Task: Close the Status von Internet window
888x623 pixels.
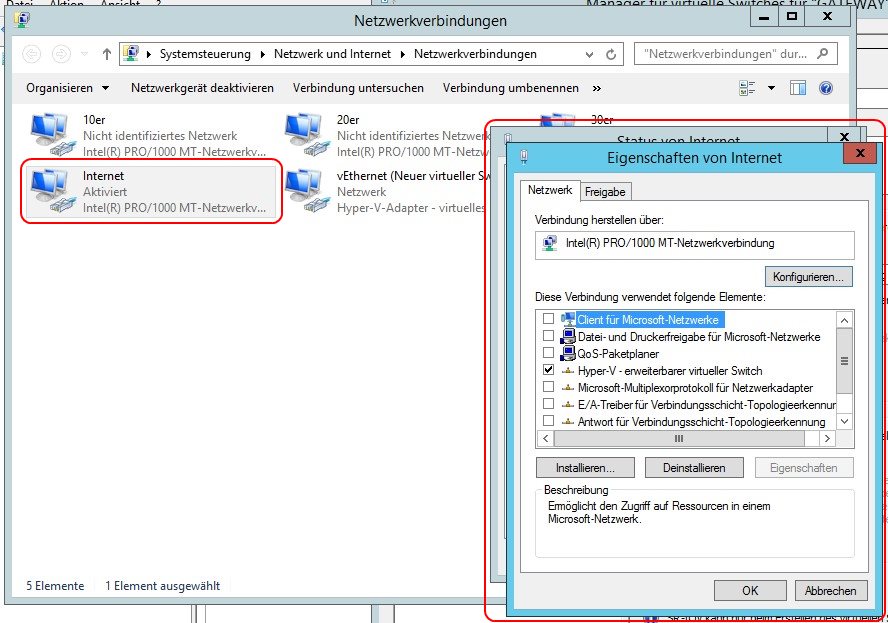Action: click(x=844, y=136)
